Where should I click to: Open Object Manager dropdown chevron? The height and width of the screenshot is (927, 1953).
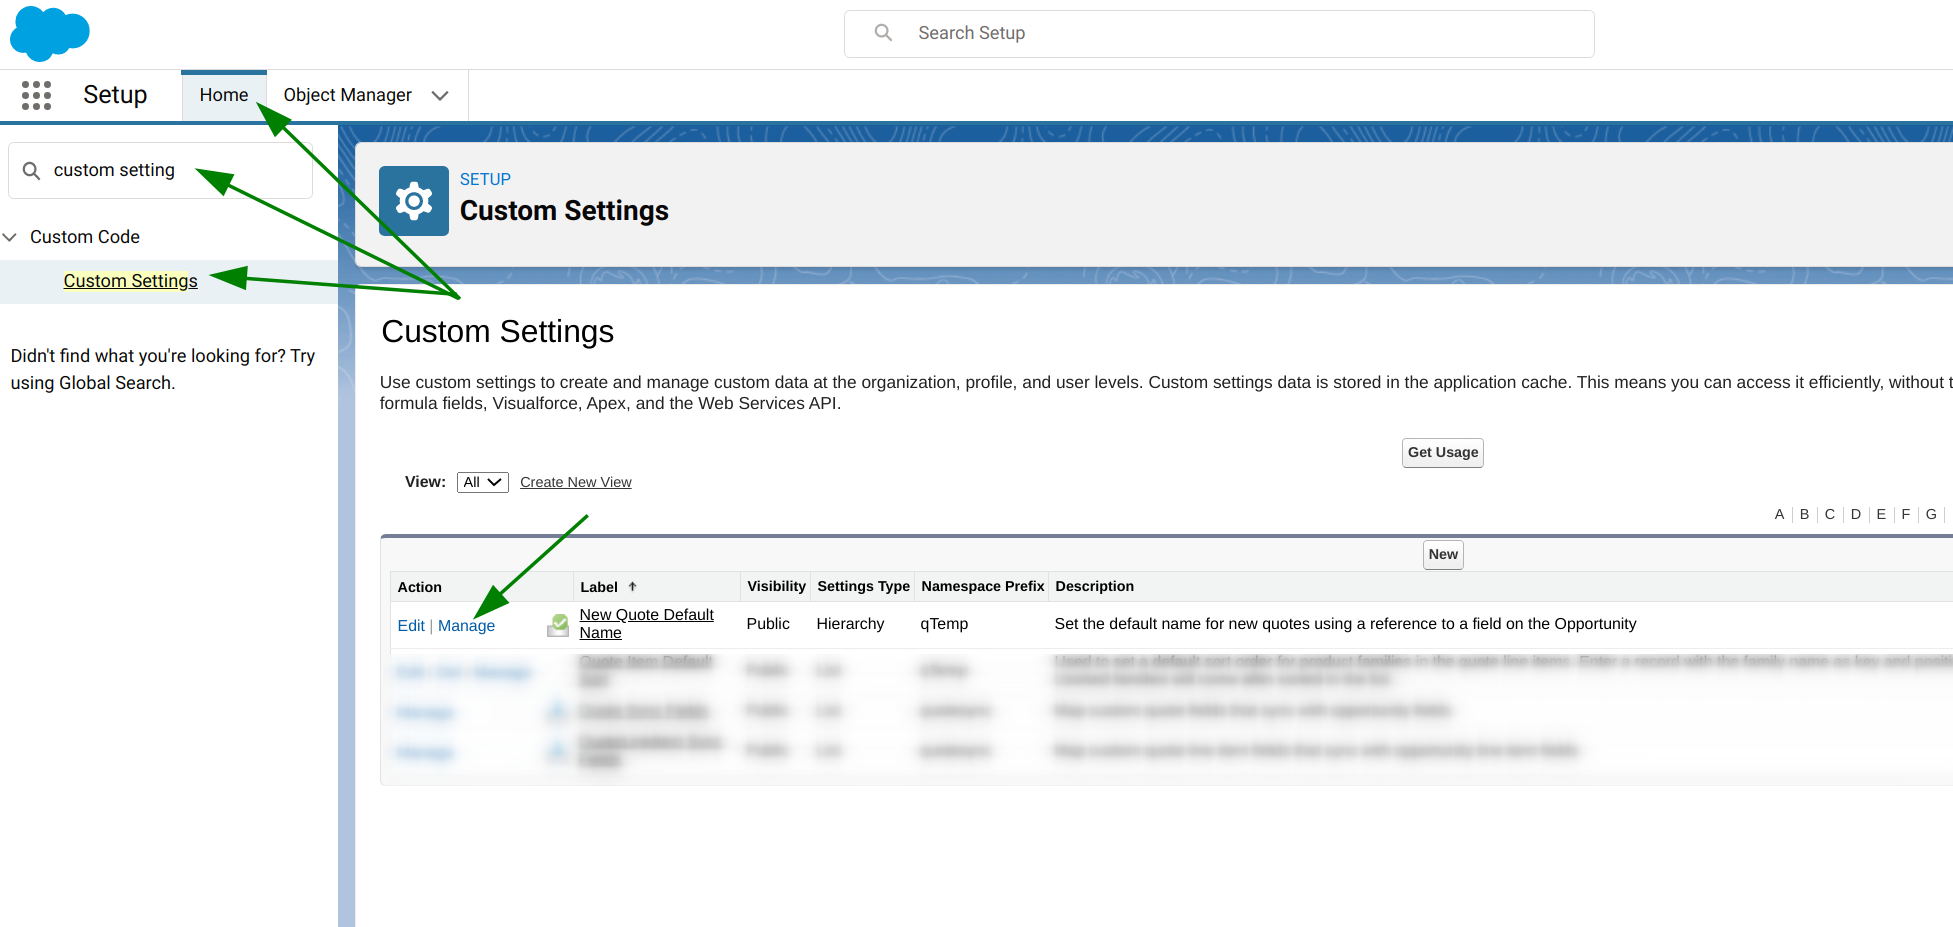(x=440, y=96)
